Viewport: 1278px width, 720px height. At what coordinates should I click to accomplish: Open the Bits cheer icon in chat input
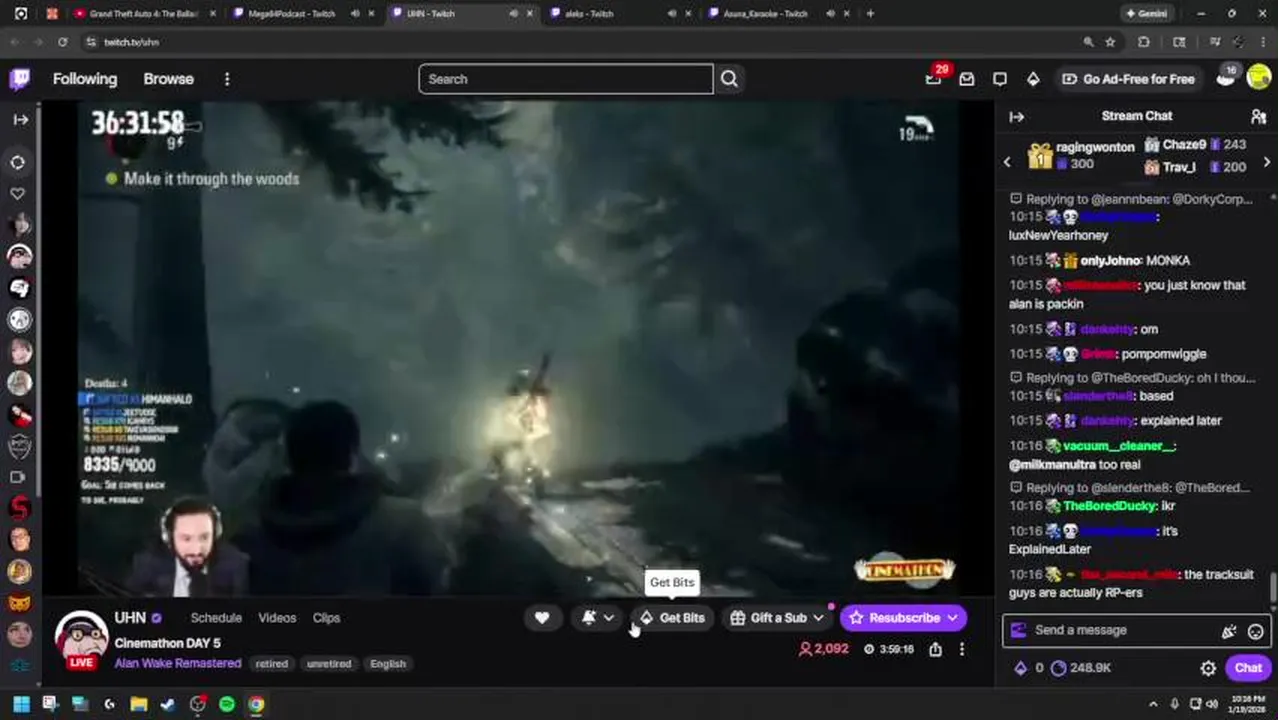point(1228,631)
